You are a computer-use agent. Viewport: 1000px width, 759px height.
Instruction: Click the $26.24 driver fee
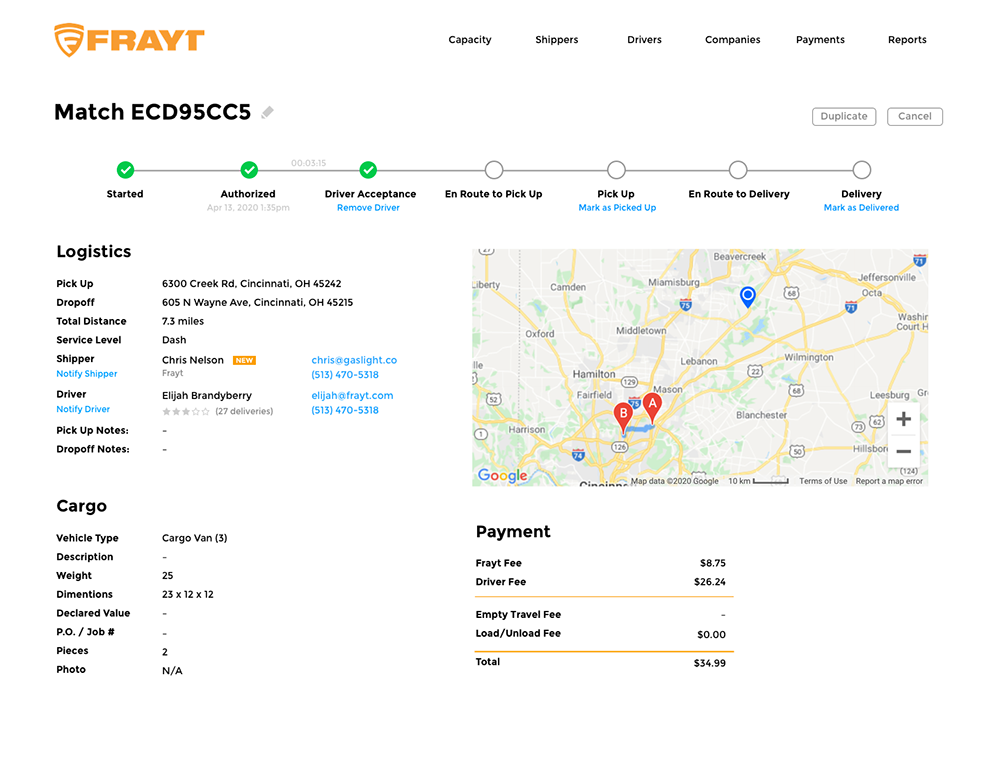click(710, 582)
